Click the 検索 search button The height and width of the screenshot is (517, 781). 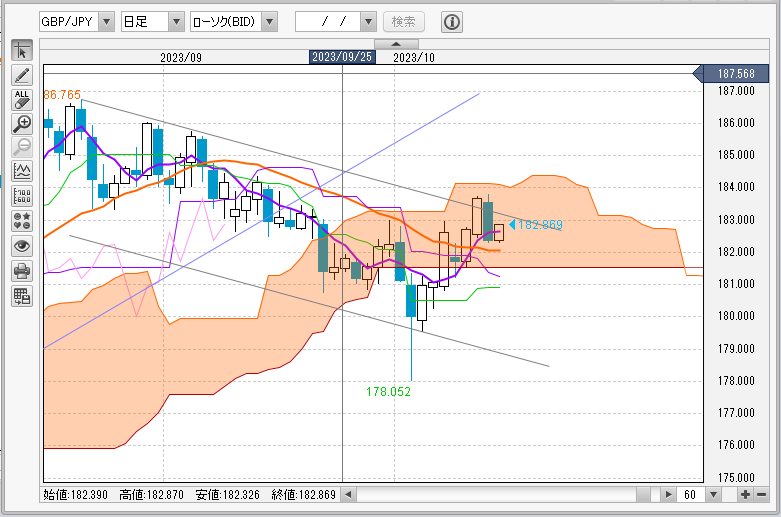pos(404,22)
